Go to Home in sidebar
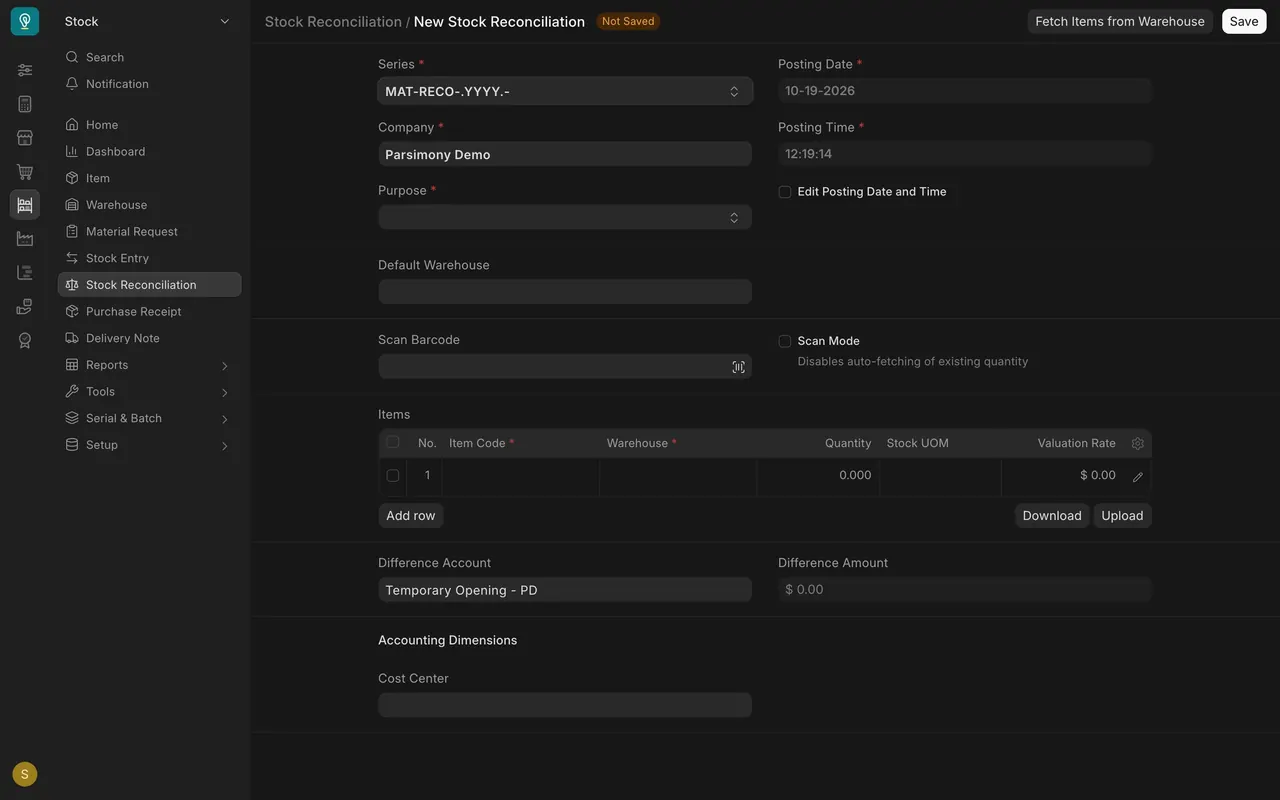The image size is (1280, 800). 149,125
